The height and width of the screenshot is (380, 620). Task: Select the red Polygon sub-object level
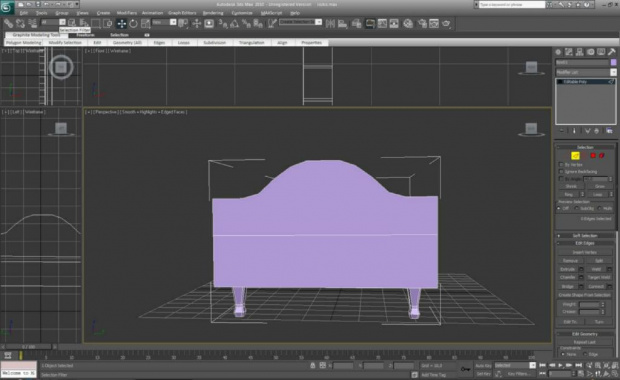tap(593, 156)
